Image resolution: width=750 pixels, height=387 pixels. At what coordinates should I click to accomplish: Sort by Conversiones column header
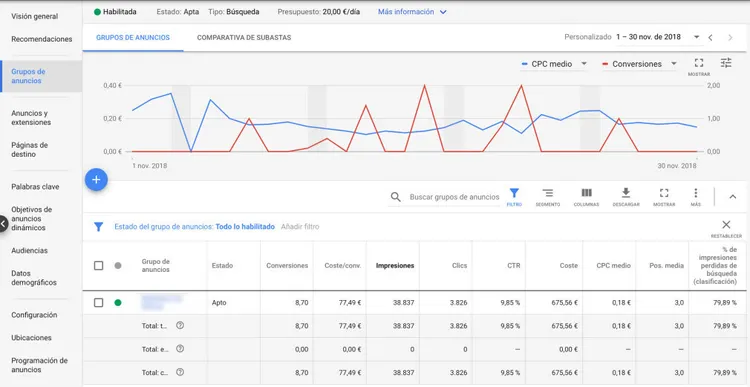coord(287,265)
